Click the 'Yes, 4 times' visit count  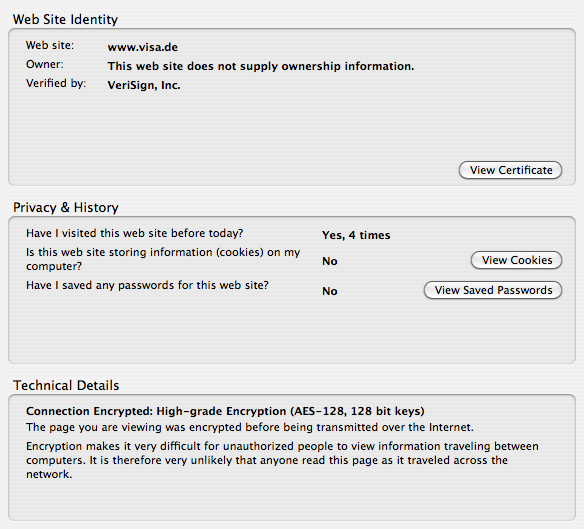356,235
